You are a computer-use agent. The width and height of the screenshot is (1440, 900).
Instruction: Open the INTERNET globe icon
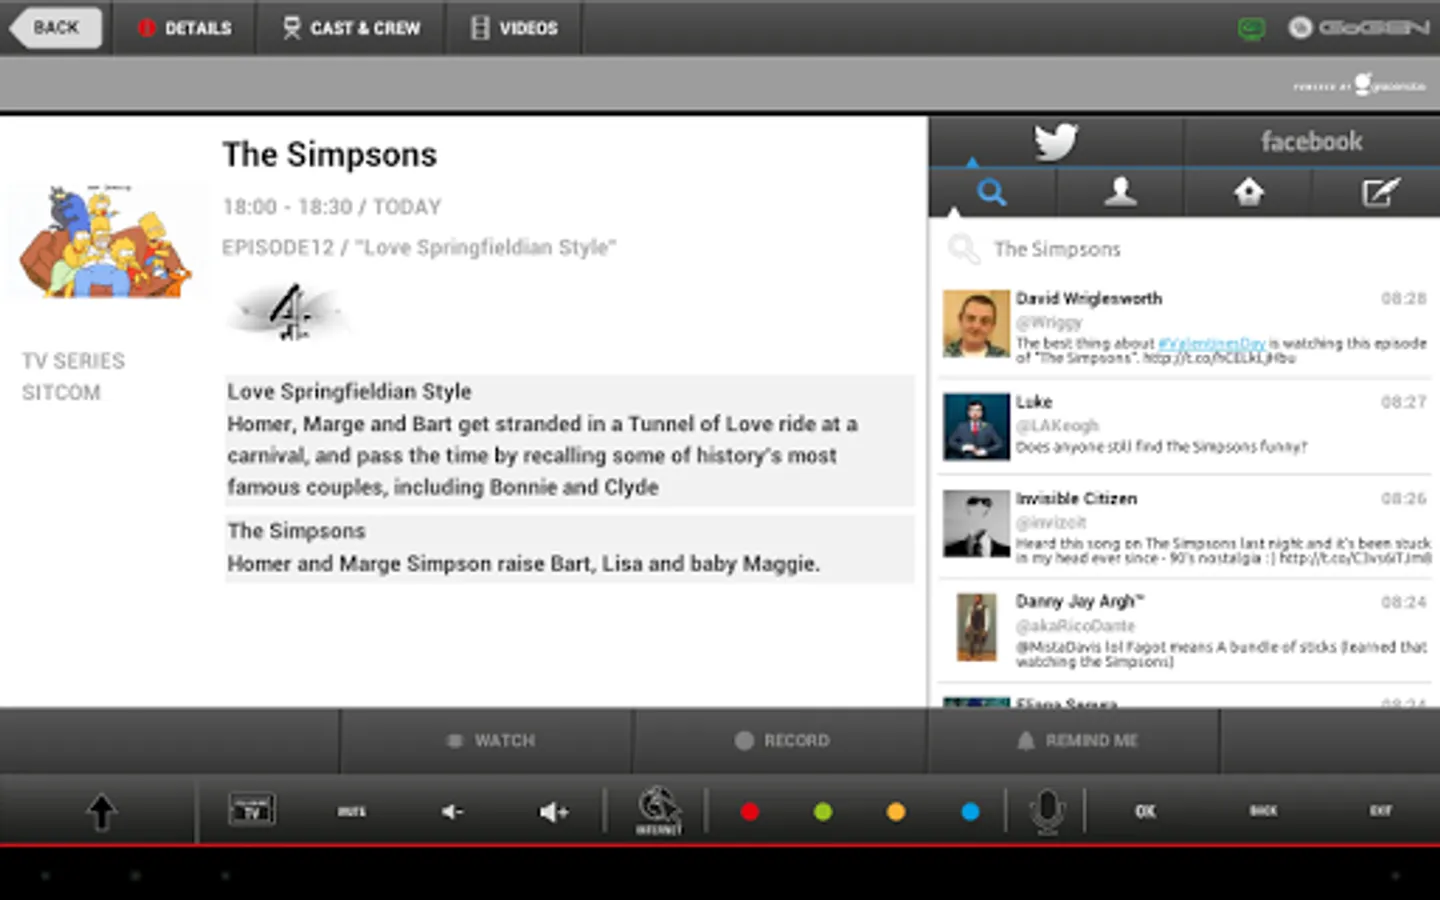[658, 811]
